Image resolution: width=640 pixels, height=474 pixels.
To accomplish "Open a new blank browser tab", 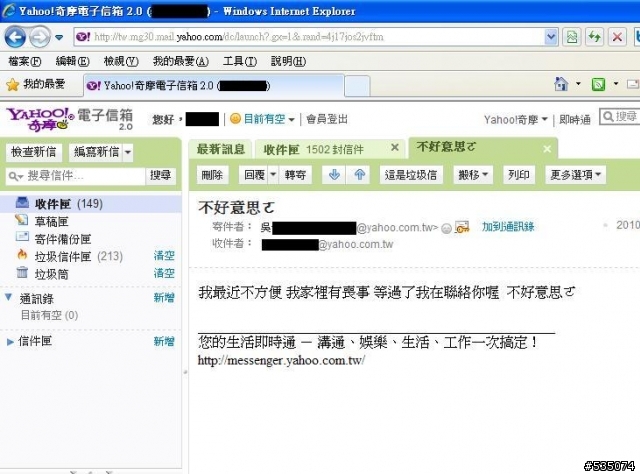I will (x=357, y=86).
